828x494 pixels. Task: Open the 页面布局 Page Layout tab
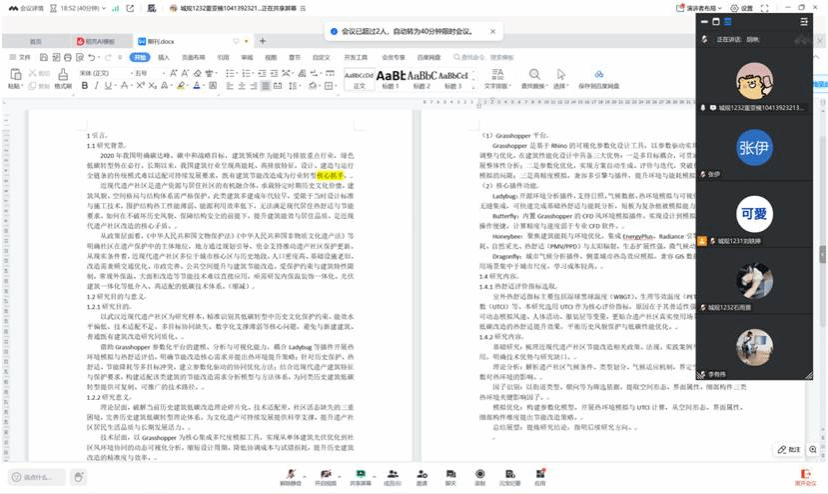click(x=193, y=57)
